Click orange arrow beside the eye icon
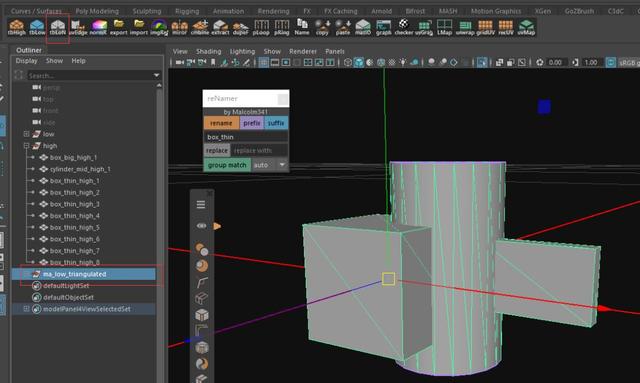640x383 pixels. (x=217, y=226)
